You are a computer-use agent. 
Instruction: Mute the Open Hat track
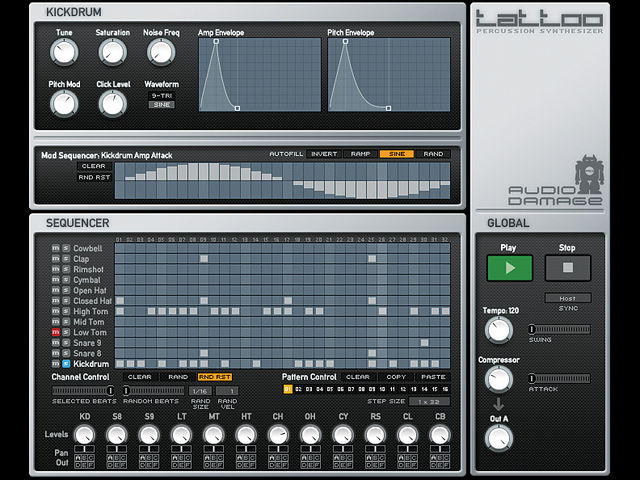56,290
